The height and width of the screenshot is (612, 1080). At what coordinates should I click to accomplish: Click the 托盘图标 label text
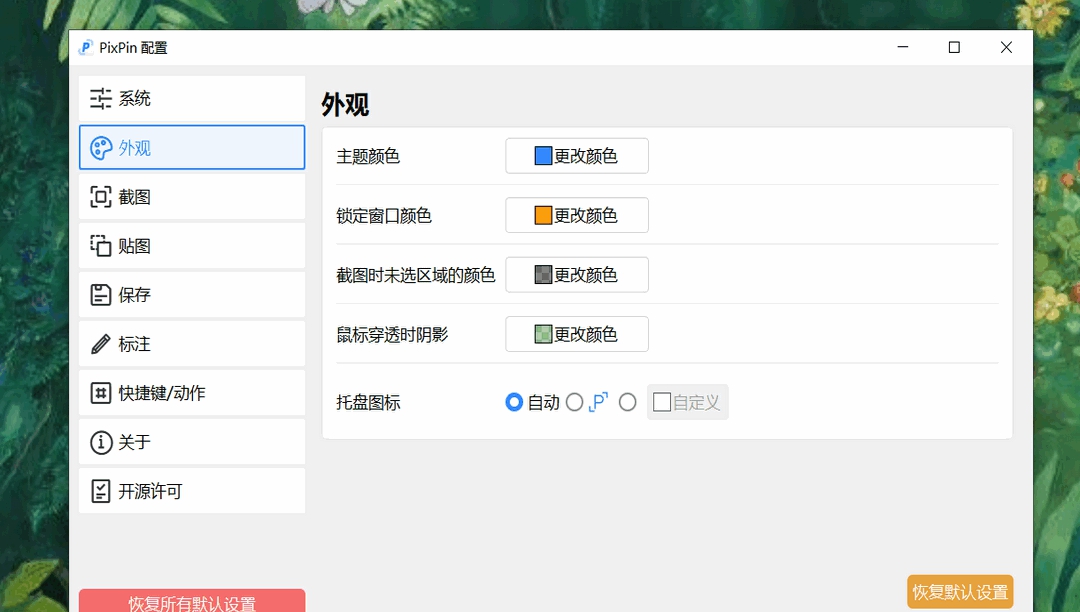pyautogui.click(x=368, y=403)
